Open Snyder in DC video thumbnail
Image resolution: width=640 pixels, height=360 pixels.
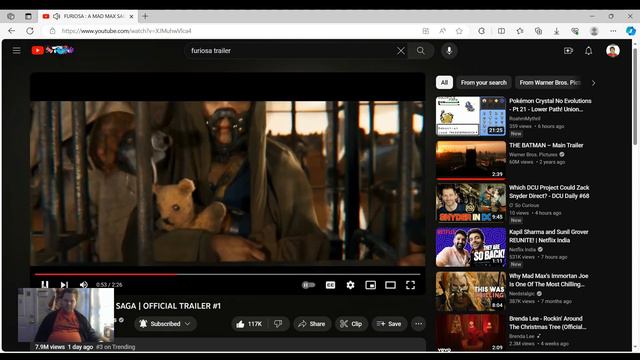471,203
